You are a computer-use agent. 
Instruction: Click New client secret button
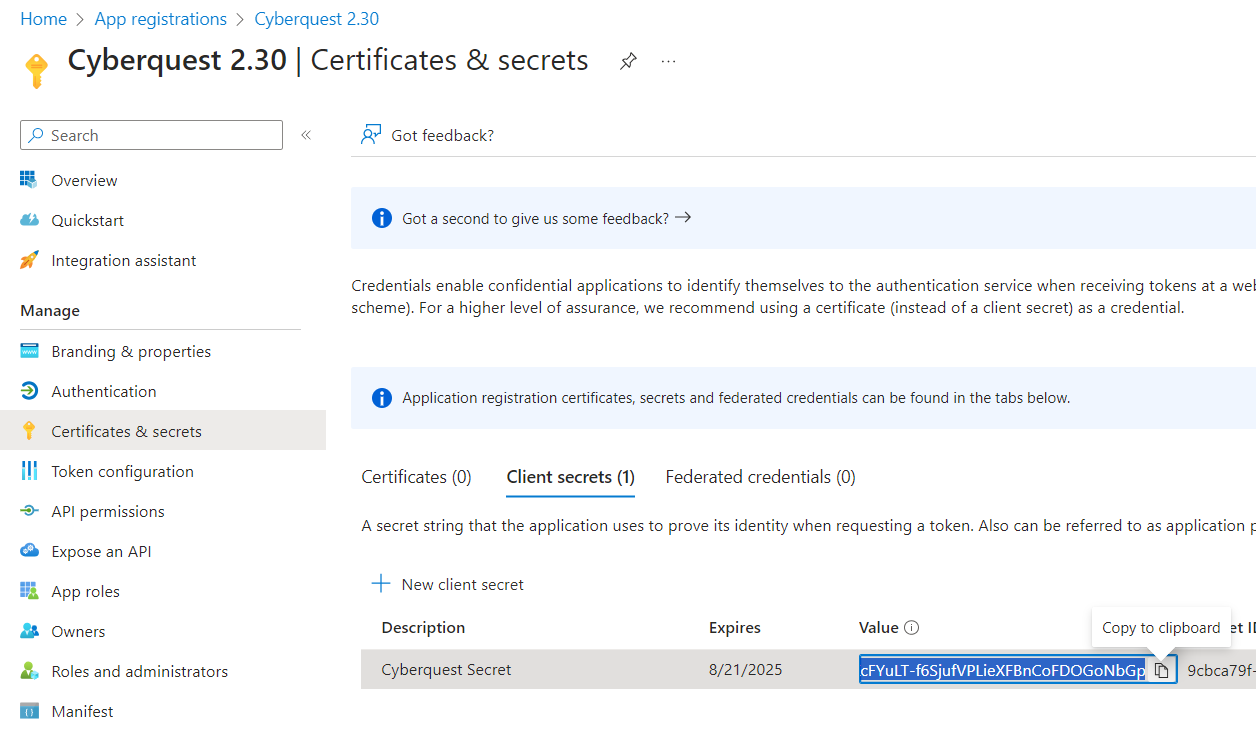tap(448, 584)
